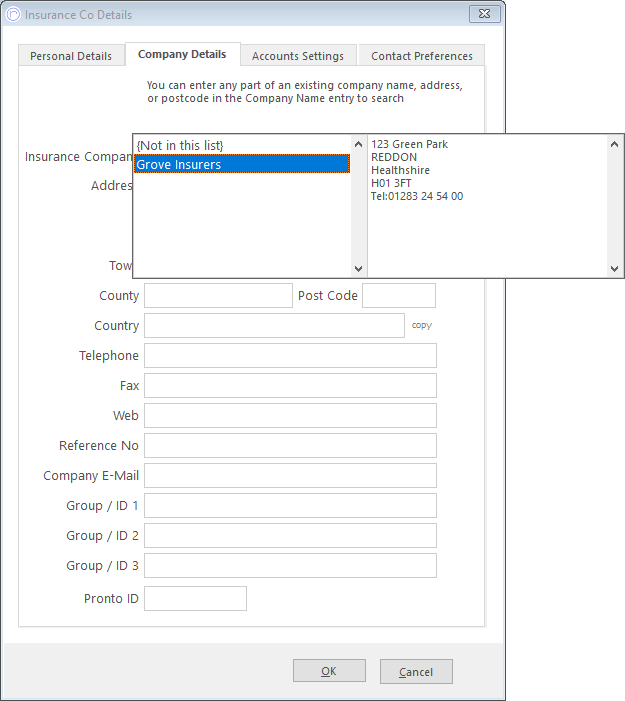Dismiss the dialog with Cancel

tap(416, 671)
